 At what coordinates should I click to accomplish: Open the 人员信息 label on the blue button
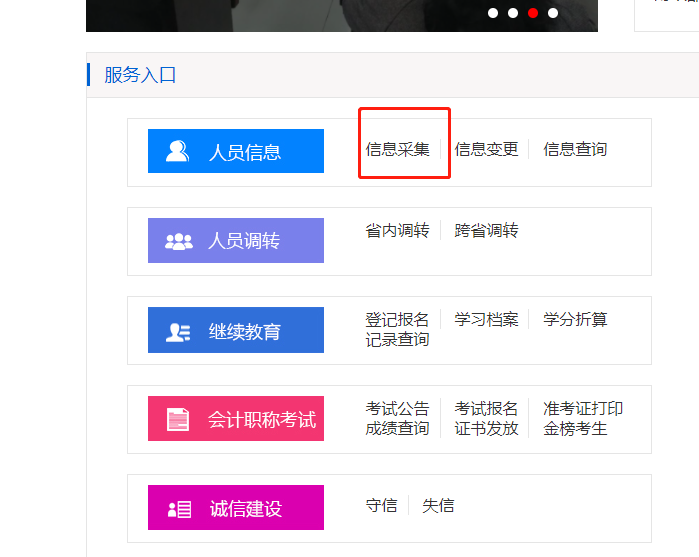coord(245,152)
